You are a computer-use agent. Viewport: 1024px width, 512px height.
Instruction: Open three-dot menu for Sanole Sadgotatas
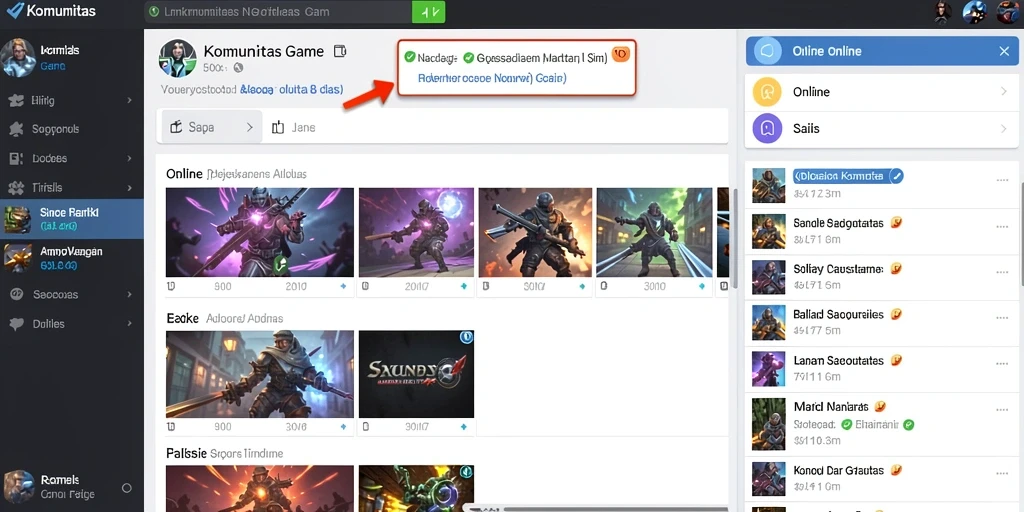click(x=1002, y=227)
